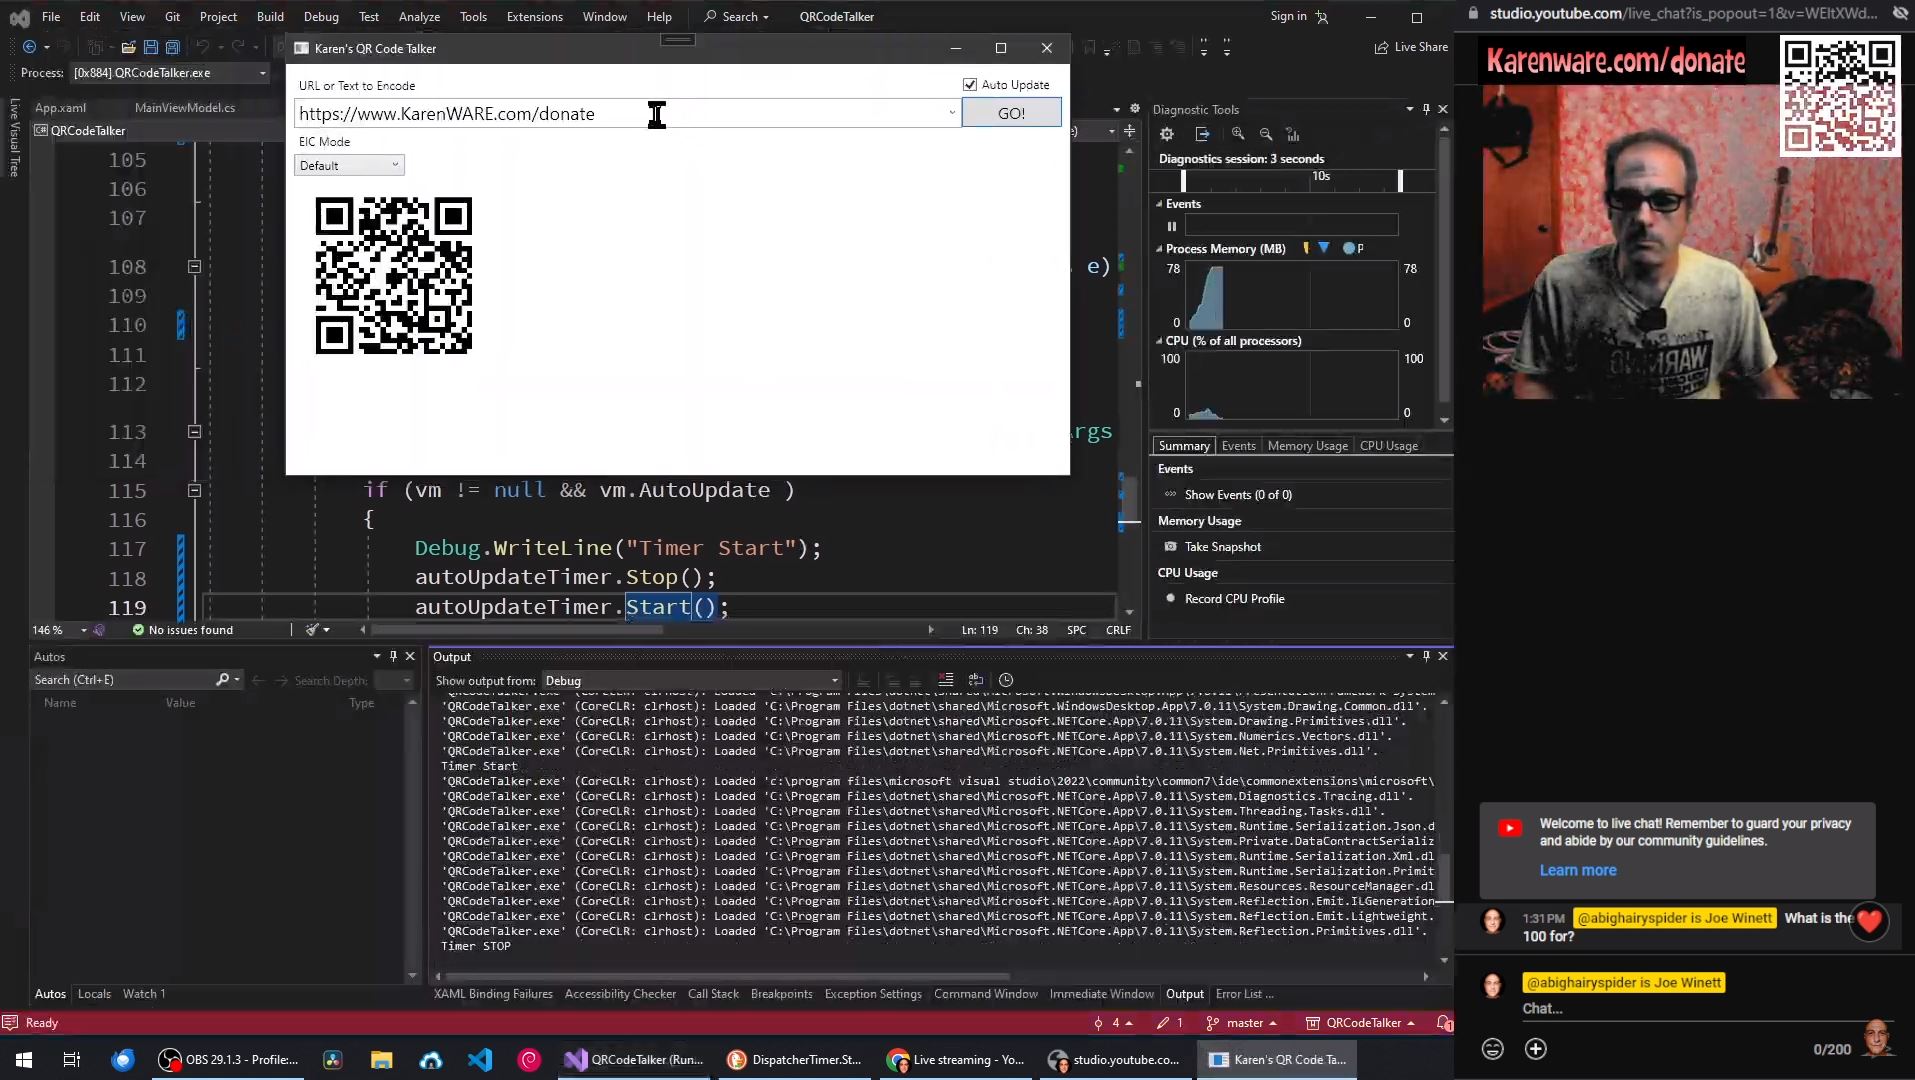Expand the URL to Encode combo arrow
1915x1080 pixels.
click(x=950, y=113)
